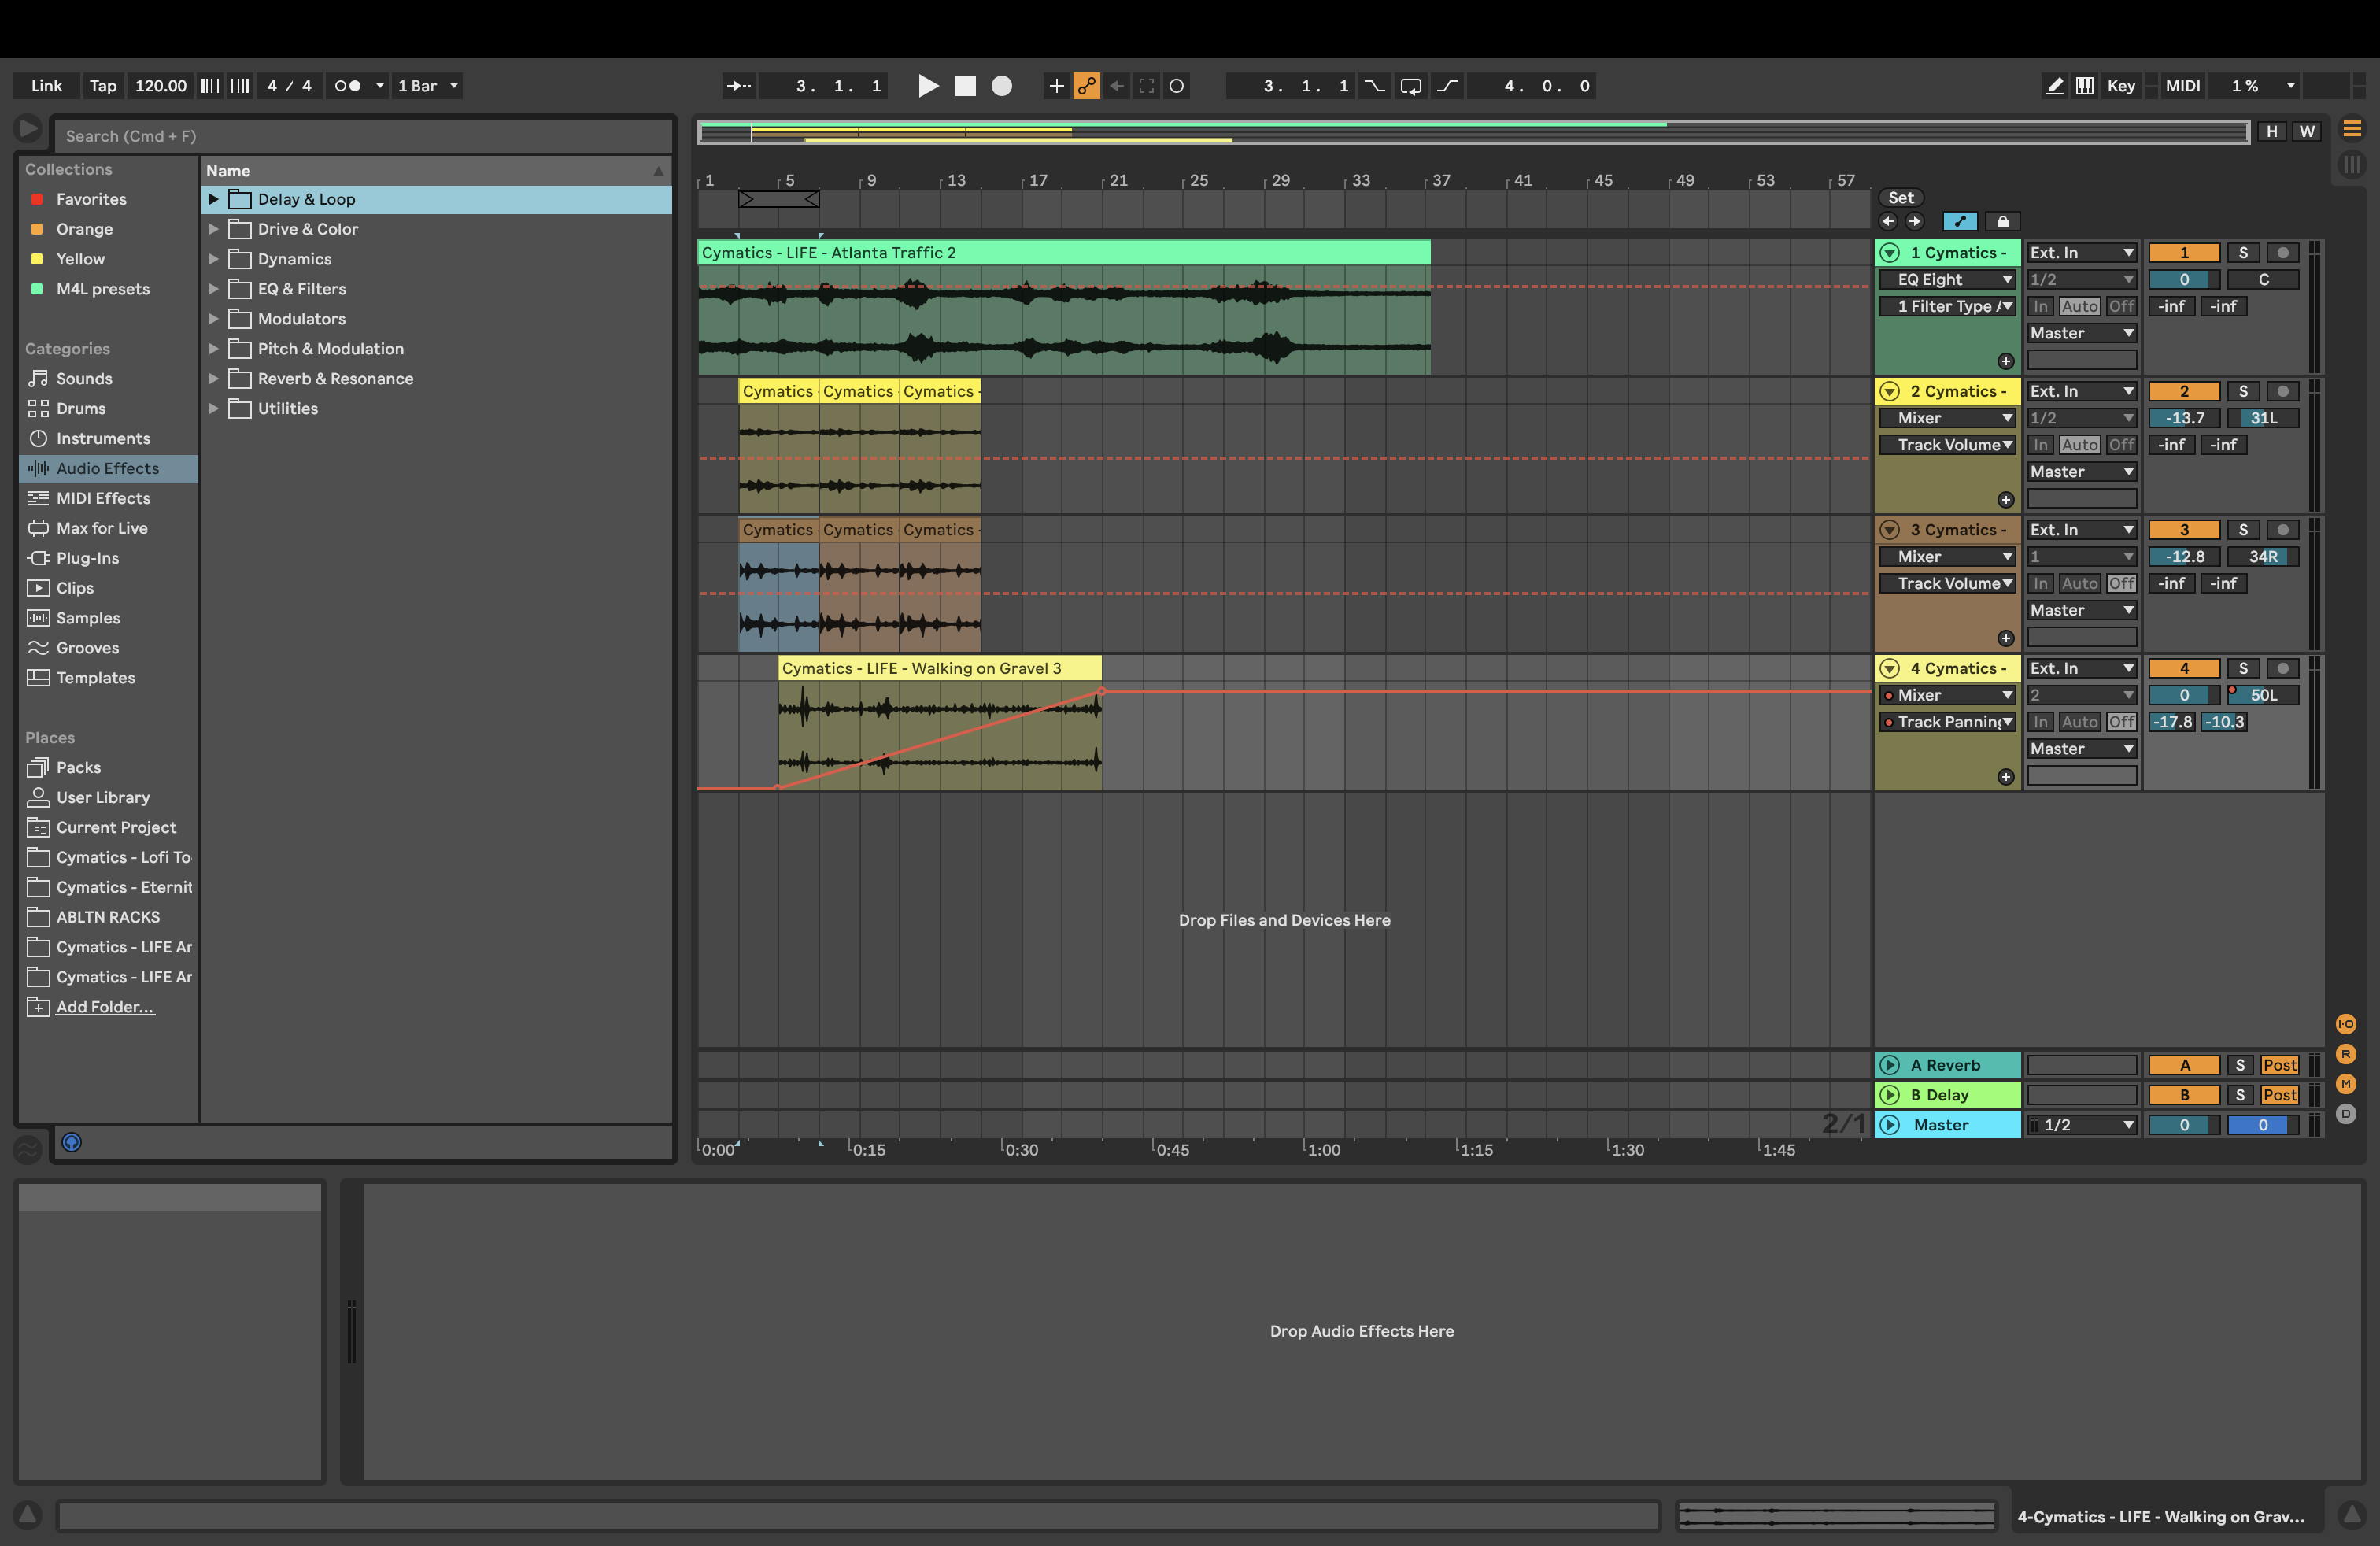Switch to Session View via orange lines icon
The width and height of the screenshot is (2380, 1546).
click(2352, 130)
